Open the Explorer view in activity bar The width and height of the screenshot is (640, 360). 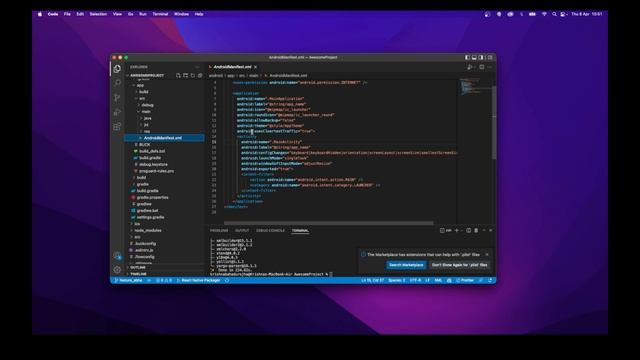click(117, 69)
